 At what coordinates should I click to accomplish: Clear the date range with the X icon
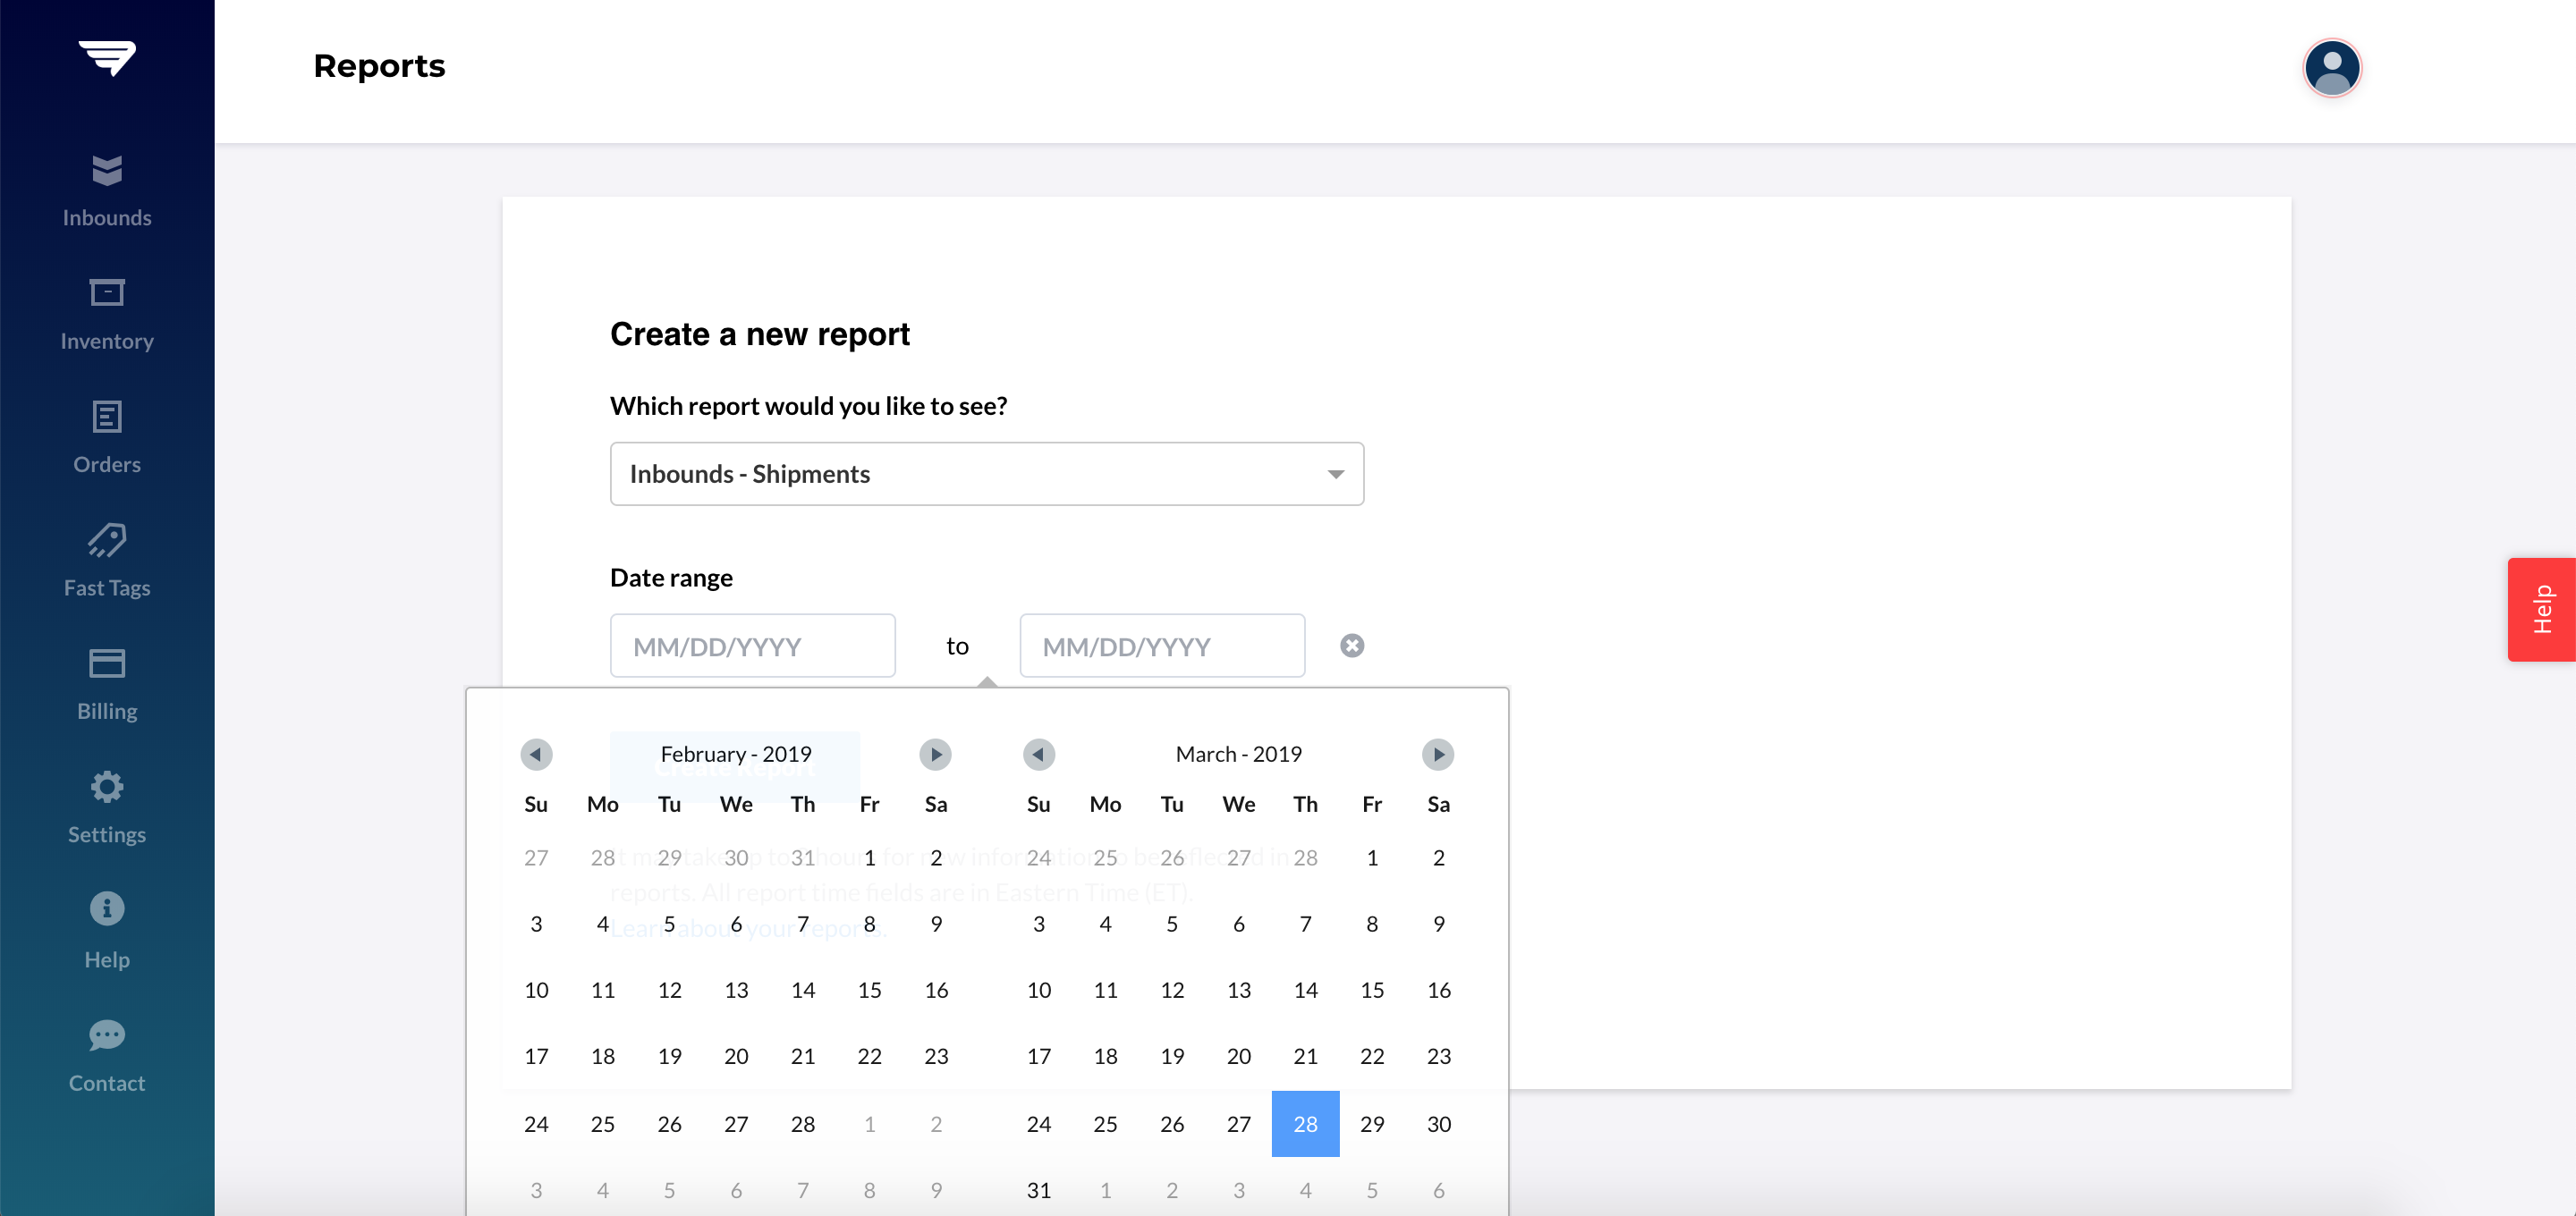click(1352, 646)
